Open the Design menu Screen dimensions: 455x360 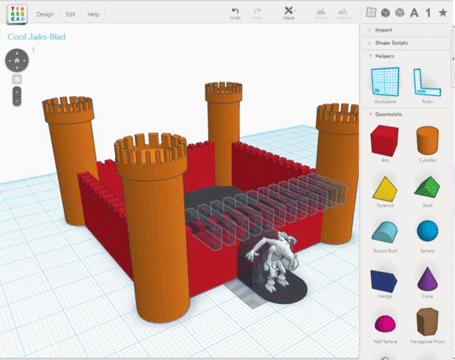(x=45, y=14)
